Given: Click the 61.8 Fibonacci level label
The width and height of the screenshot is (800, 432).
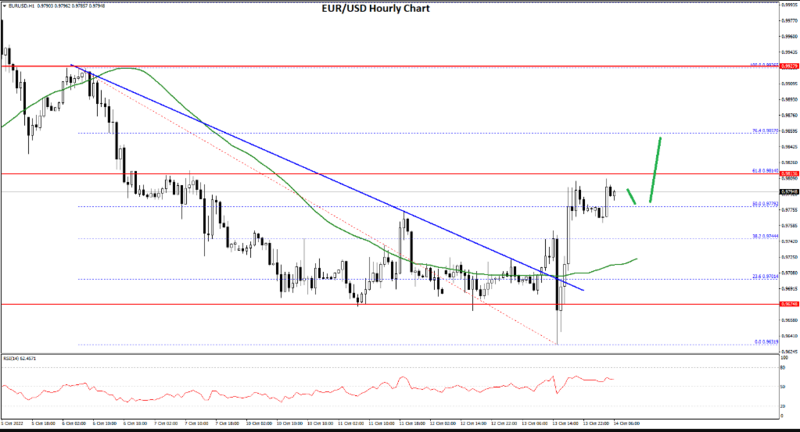Looking at the screenshot, I should coord(765,171).
